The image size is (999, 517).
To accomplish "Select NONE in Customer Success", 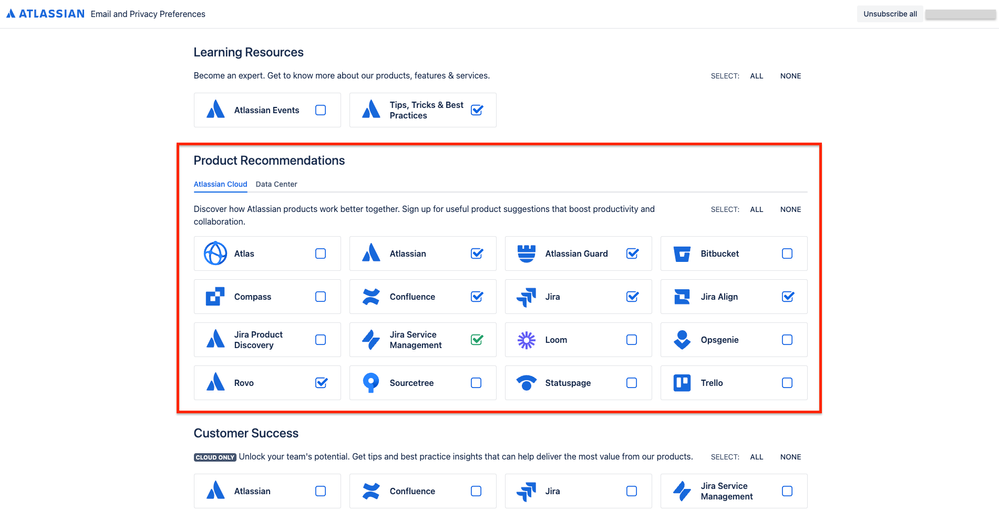I will click(x=791, y=457).
